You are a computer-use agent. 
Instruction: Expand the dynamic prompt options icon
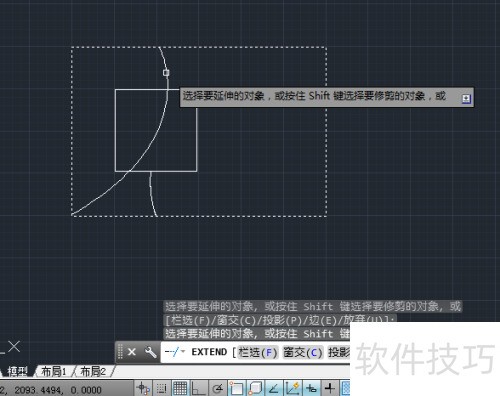466,99
